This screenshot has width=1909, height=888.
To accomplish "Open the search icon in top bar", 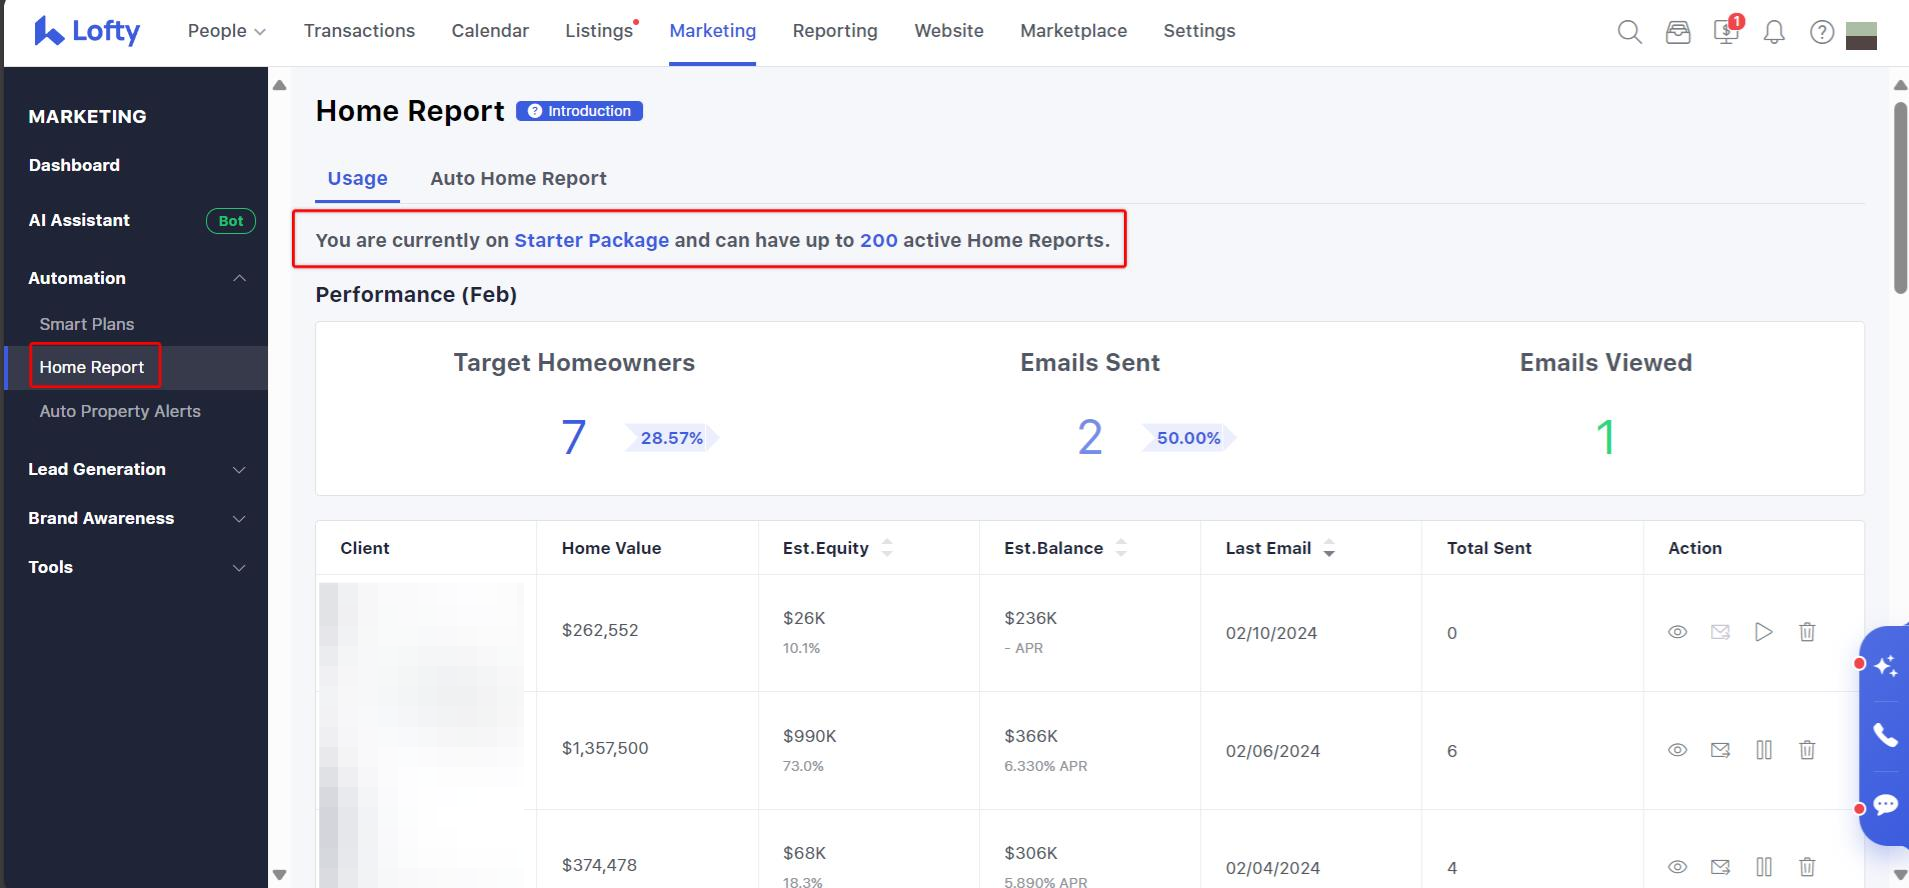I will 1629,32.
